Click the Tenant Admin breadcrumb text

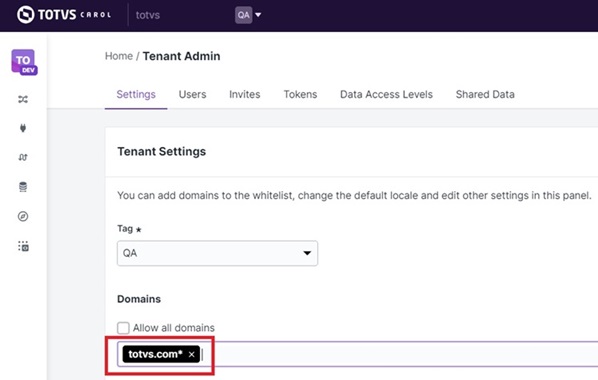[x=182, y=56]
